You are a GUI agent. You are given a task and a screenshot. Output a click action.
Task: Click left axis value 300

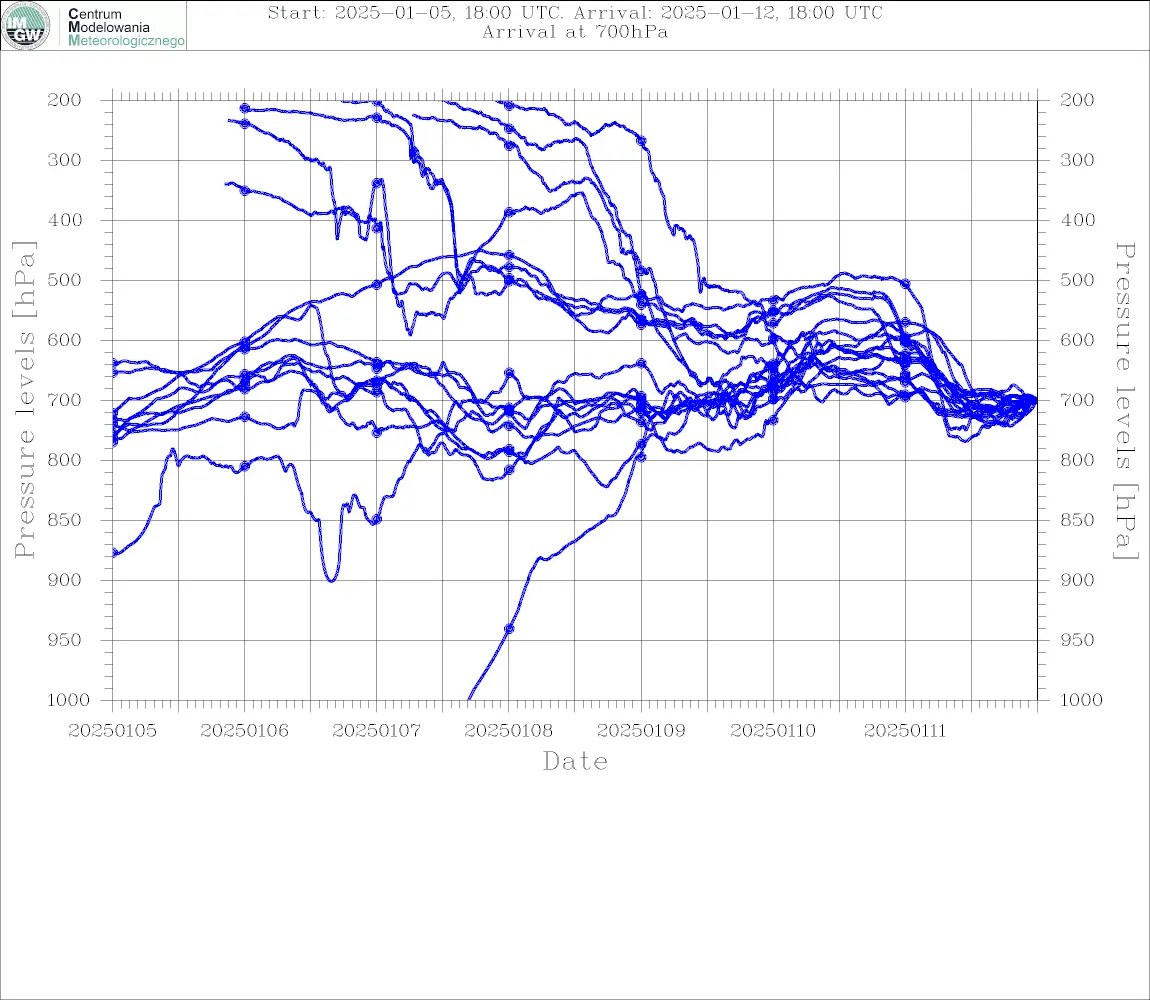[65, 160]
